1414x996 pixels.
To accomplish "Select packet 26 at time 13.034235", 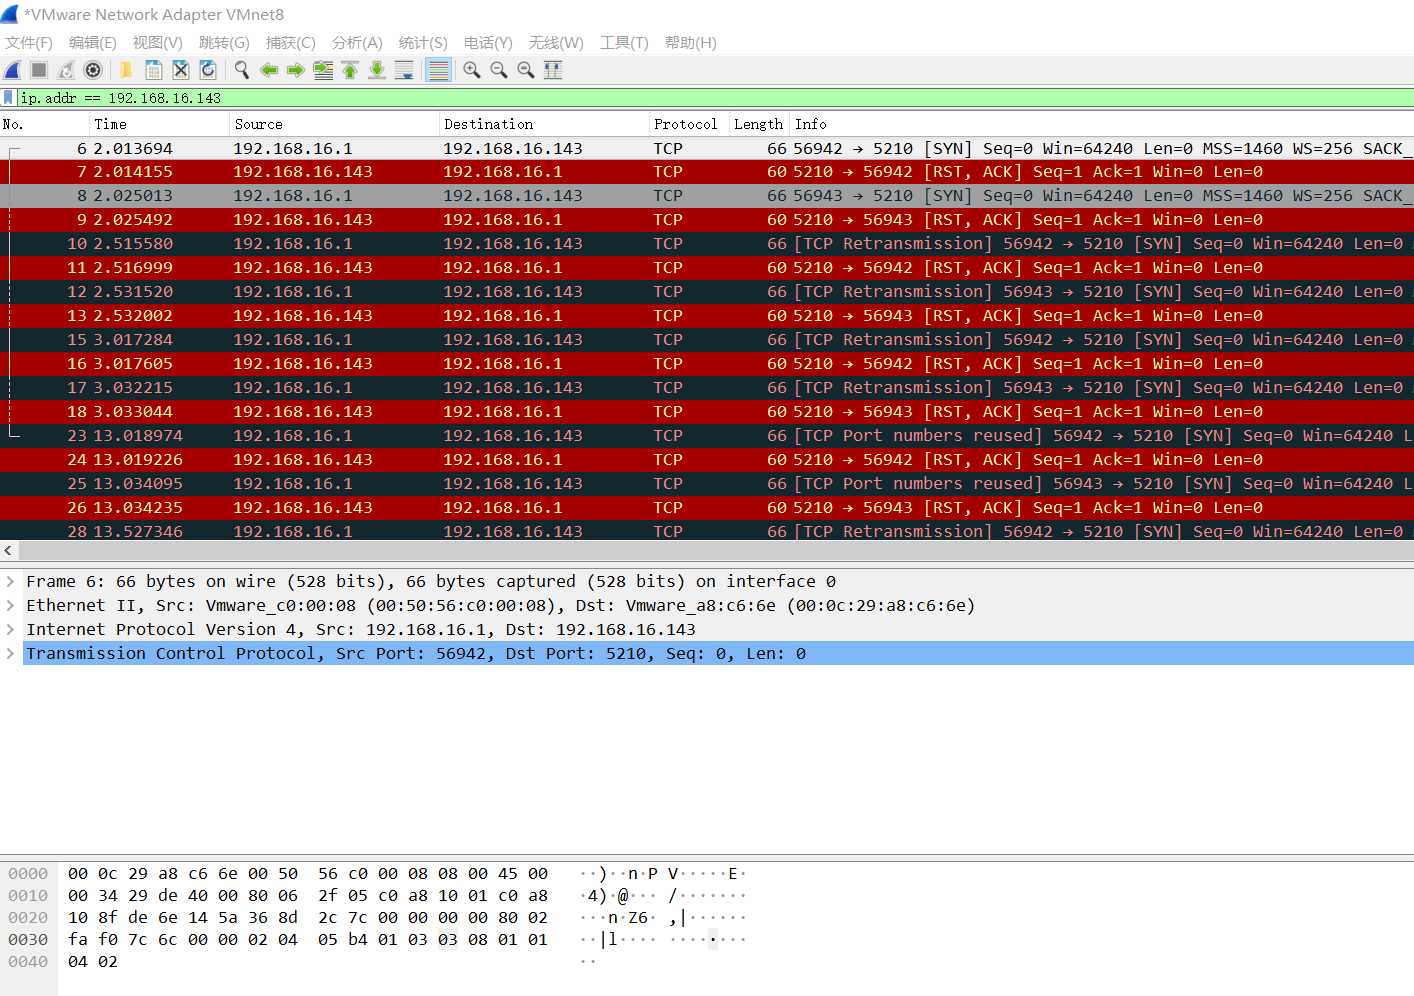I will click(x=707, y=508).
